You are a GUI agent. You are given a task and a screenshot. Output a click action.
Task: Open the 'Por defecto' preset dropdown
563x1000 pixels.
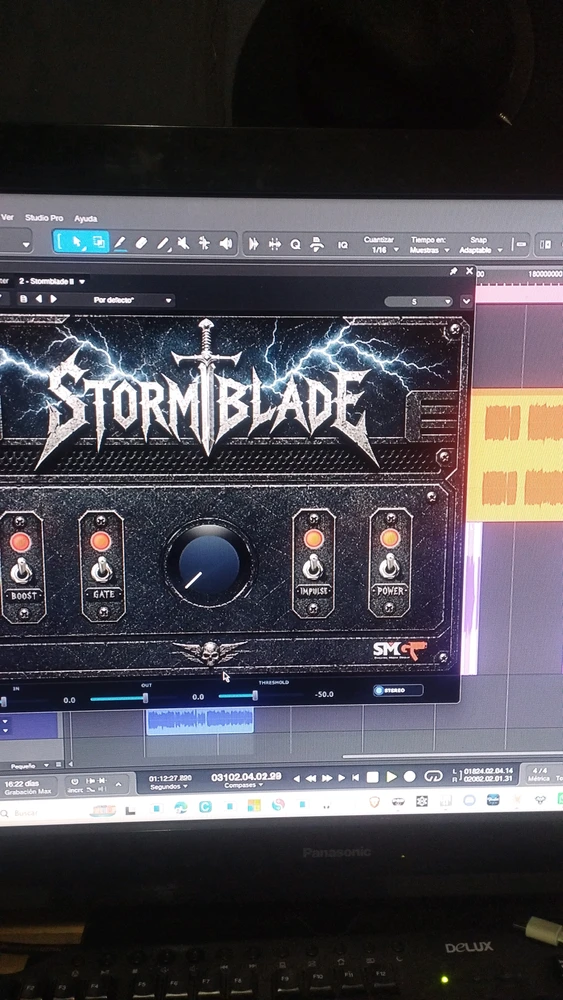pos(133,300)
